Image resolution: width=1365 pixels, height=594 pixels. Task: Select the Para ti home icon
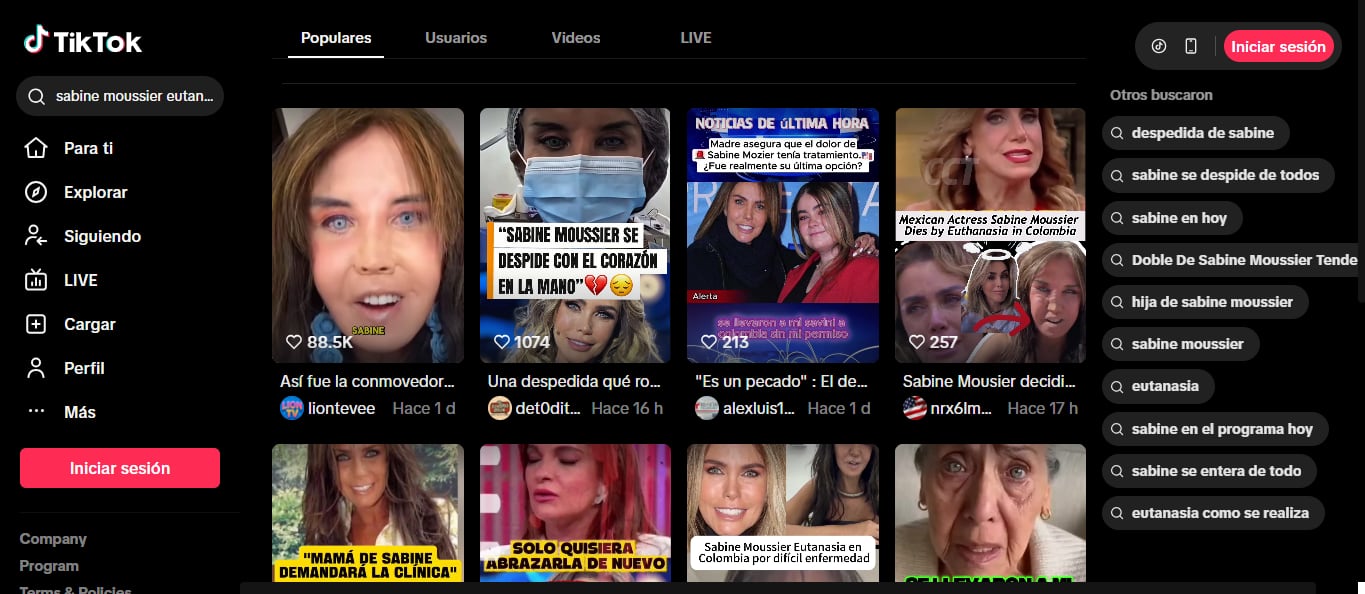pyautogui.click(x=36, y=148)
